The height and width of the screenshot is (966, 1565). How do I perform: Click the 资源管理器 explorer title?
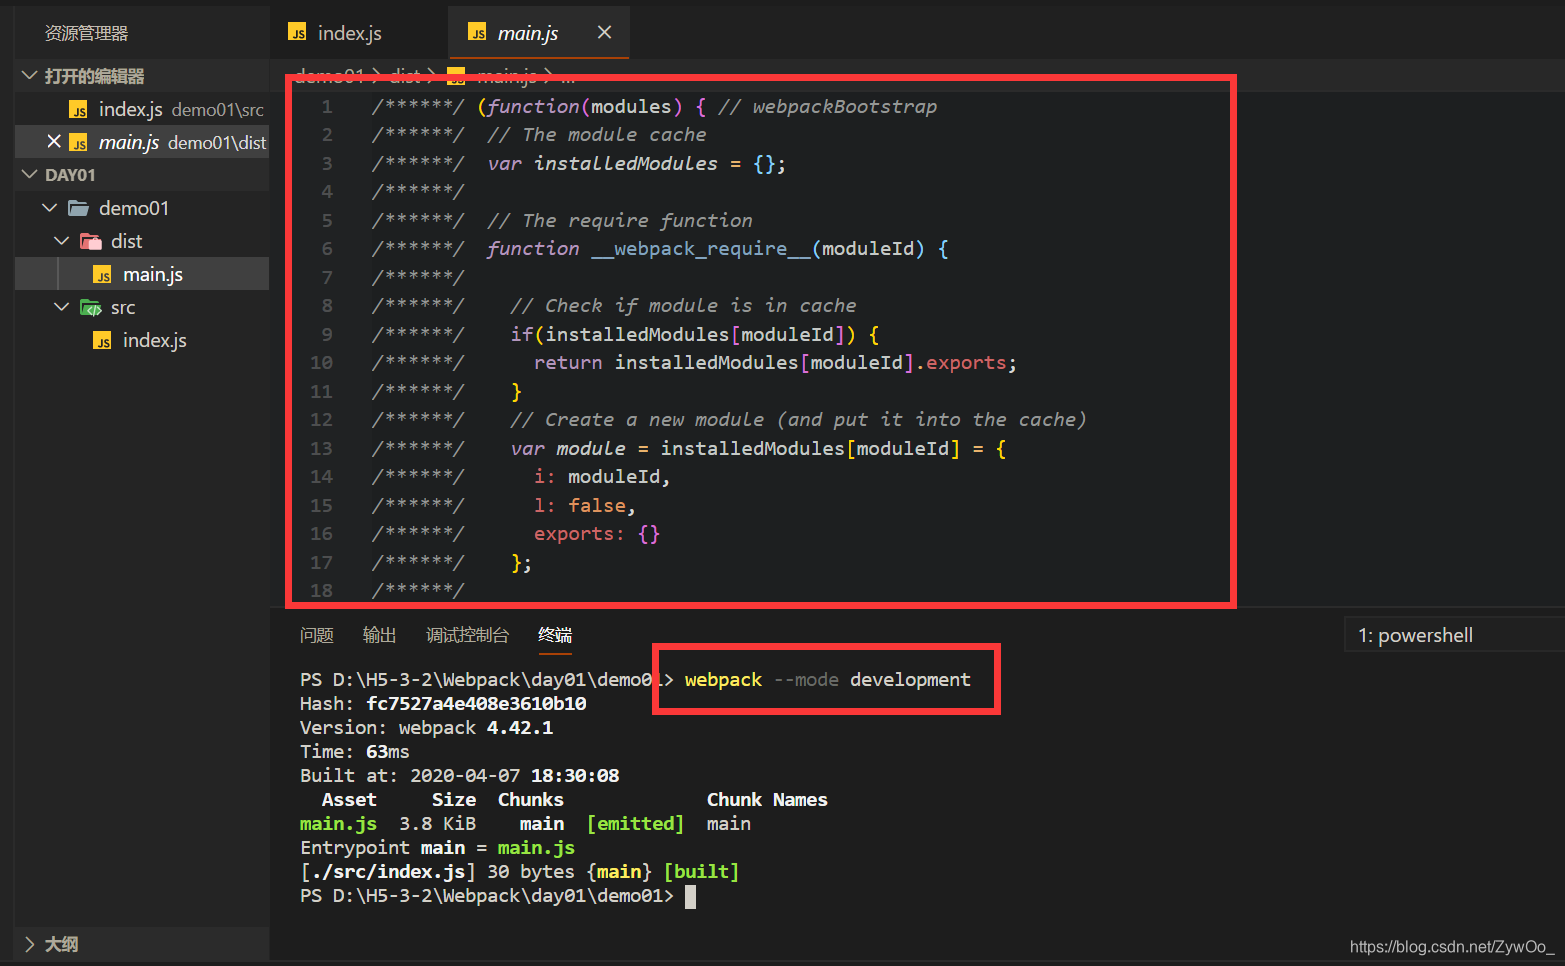click(x=86, y=33)
